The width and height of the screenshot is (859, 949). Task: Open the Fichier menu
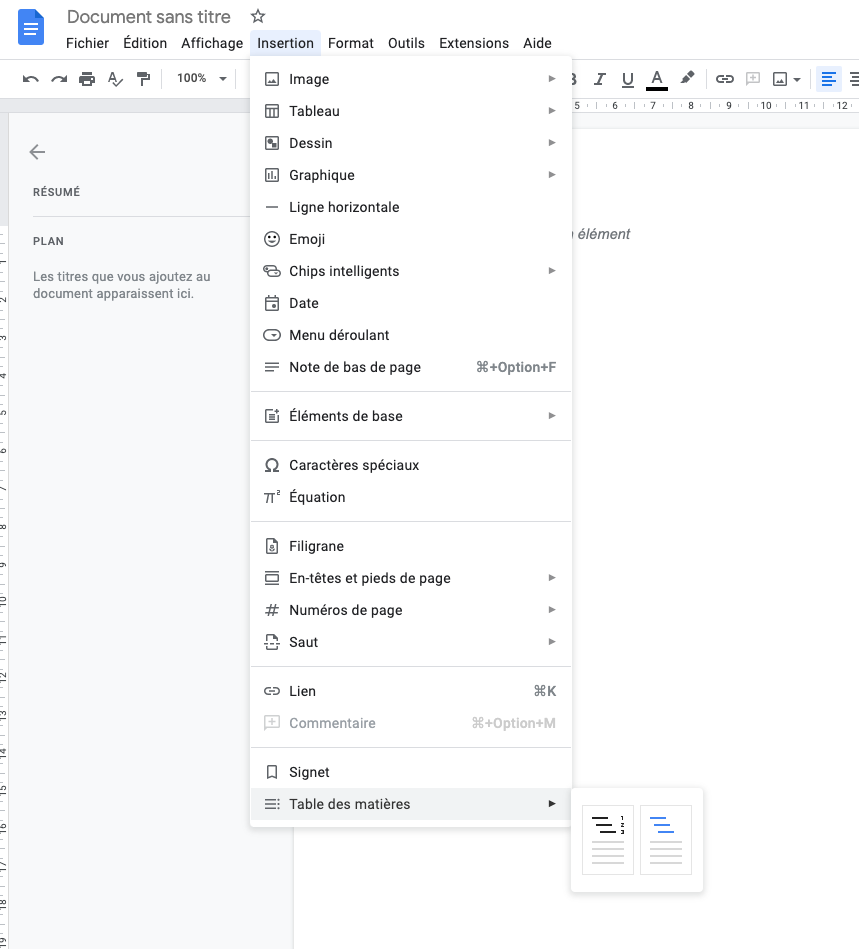(87, 43)
